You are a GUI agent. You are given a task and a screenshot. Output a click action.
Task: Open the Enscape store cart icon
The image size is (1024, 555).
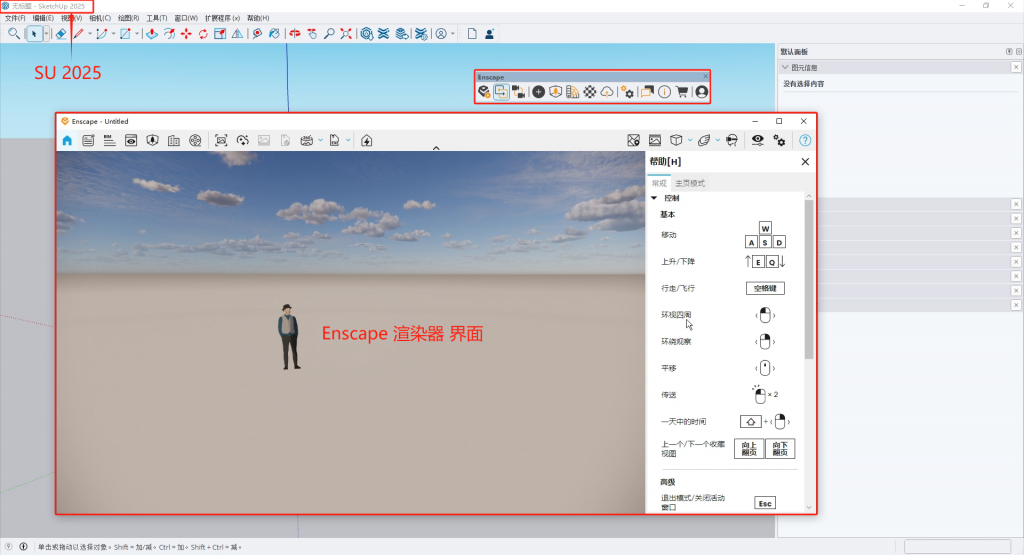(682, 92)
